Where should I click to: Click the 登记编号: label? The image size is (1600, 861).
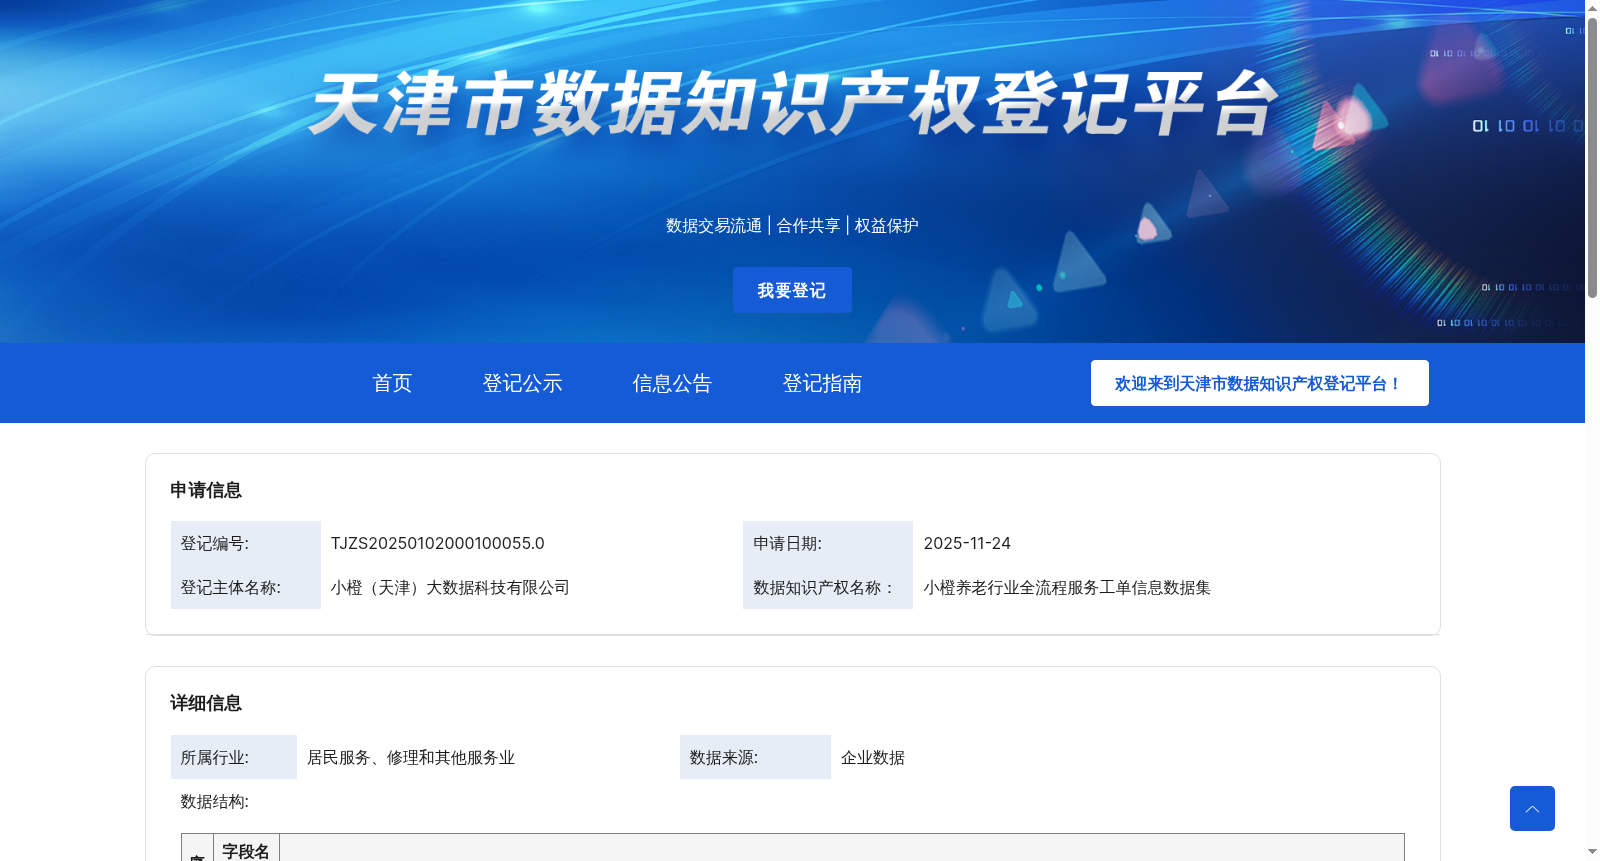click(x=215, y=543)
